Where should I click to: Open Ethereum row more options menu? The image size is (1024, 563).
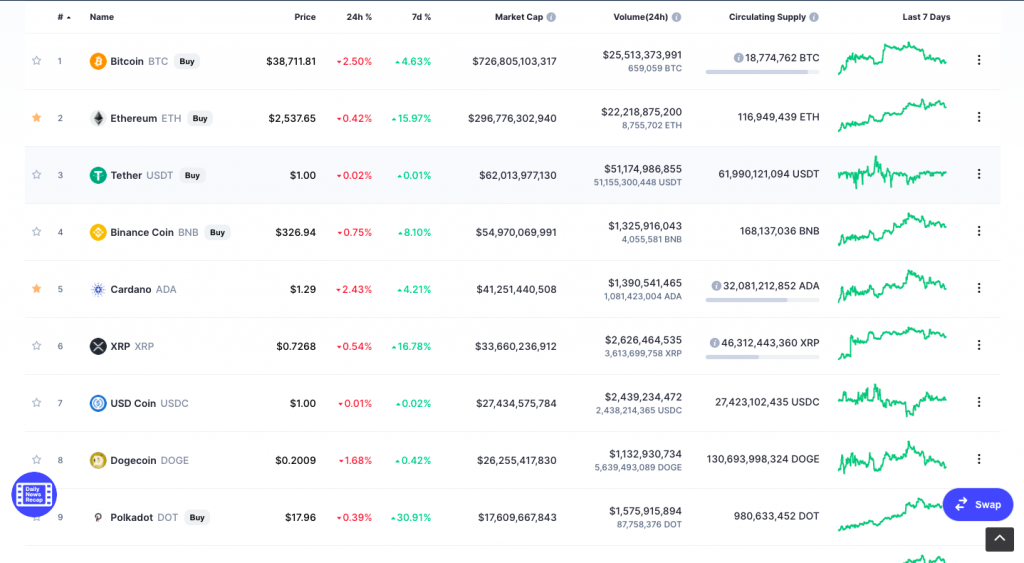pyautogui.click(x=978, y=117)
